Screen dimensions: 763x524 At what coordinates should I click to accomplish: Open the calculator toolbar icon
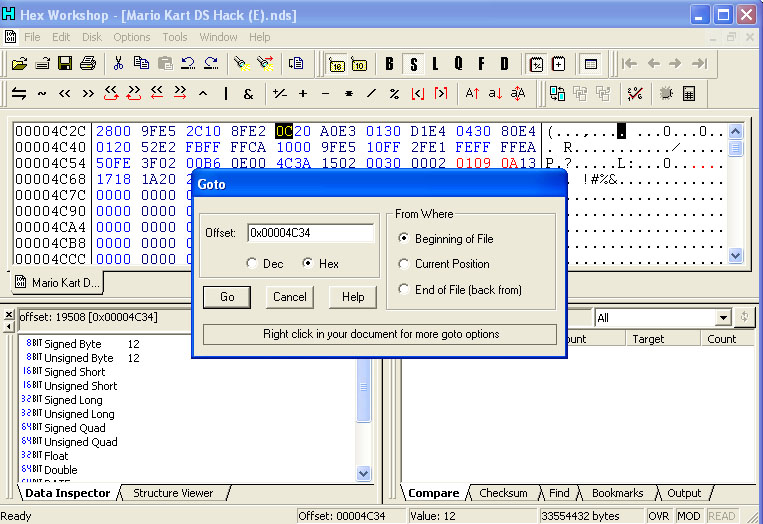689,93
